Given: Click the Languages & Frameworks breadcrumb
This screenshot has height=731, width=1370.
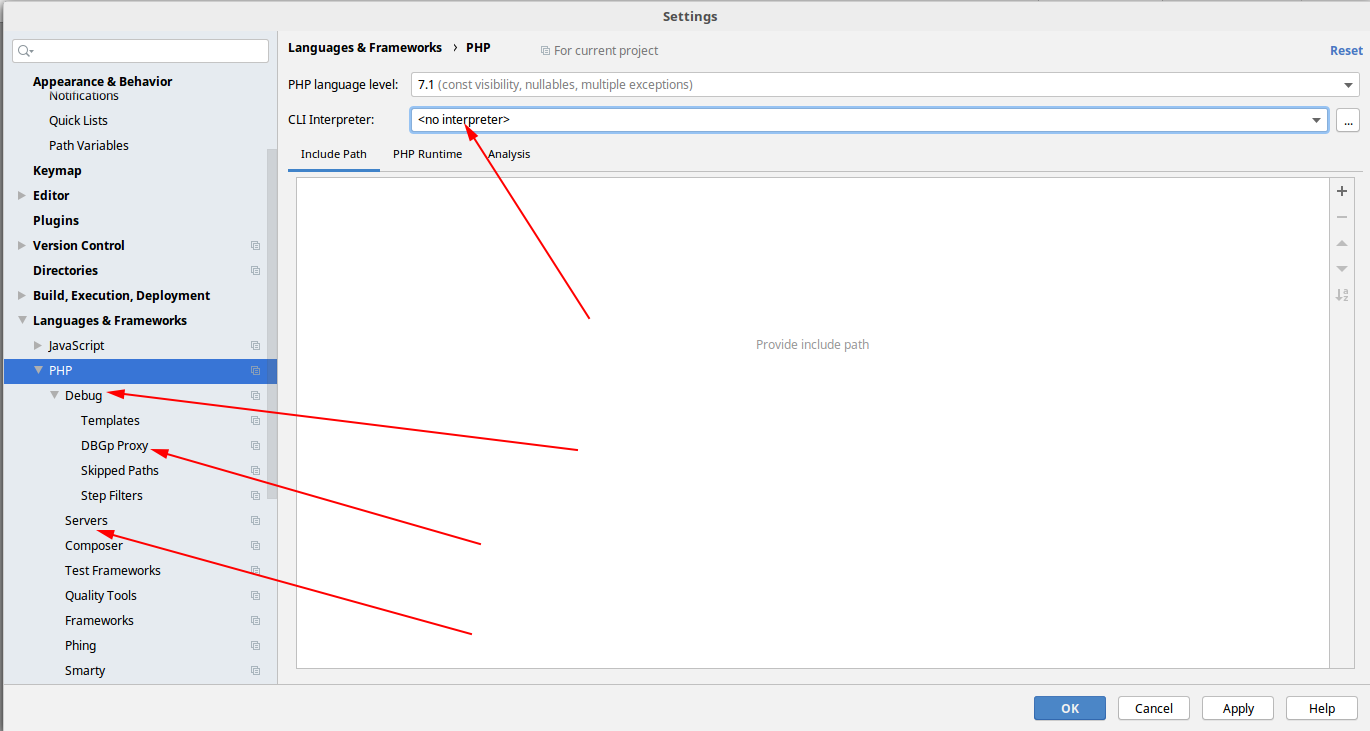Looking at the screenshot, I should (365, 48).
